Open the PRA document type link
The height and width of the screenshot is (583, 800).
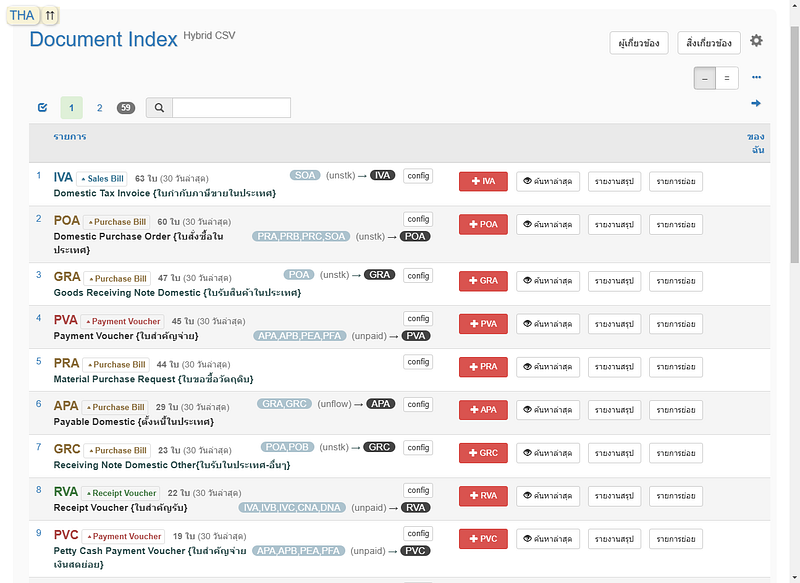click(x=66, y=363)
